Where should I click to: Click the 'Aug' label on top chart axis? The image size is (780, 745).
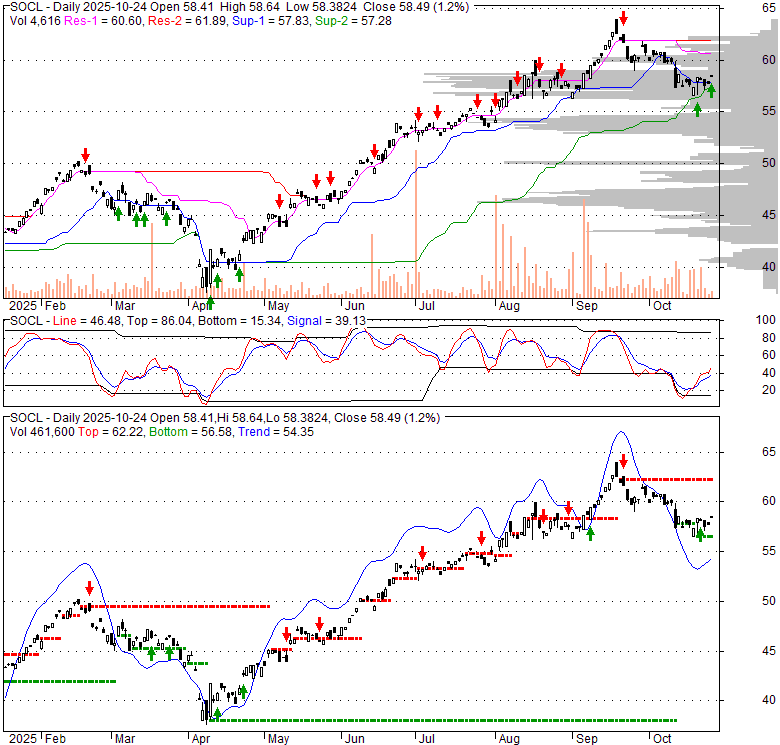tap(509, 306)
